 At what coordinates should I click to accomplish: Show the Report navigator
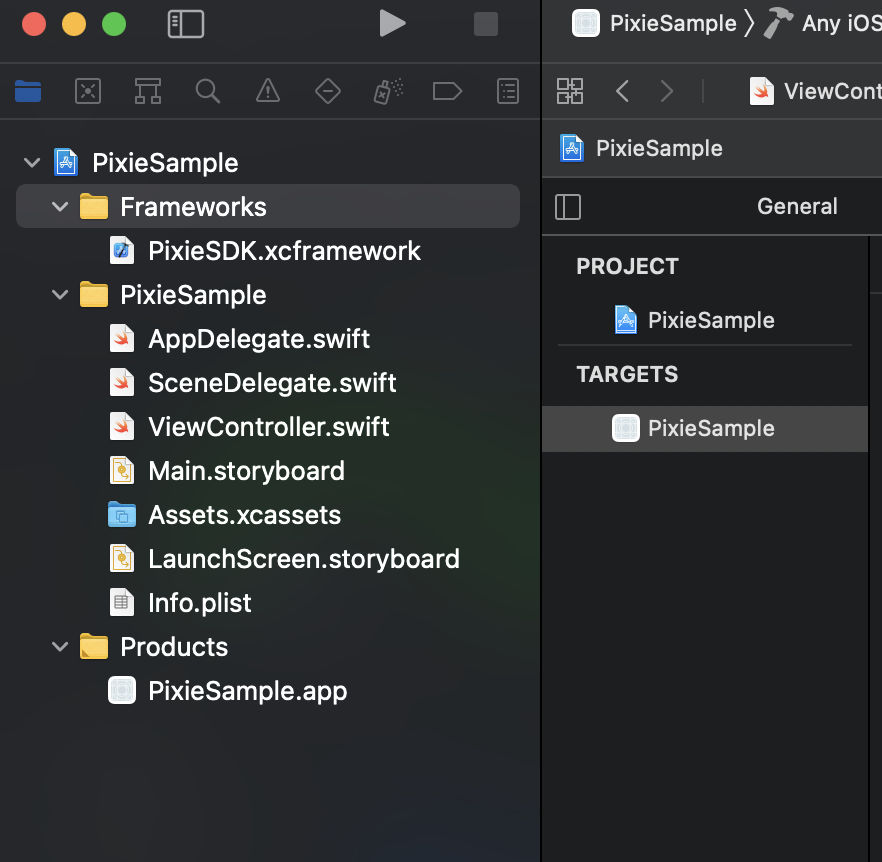click(x=507, y=91)
